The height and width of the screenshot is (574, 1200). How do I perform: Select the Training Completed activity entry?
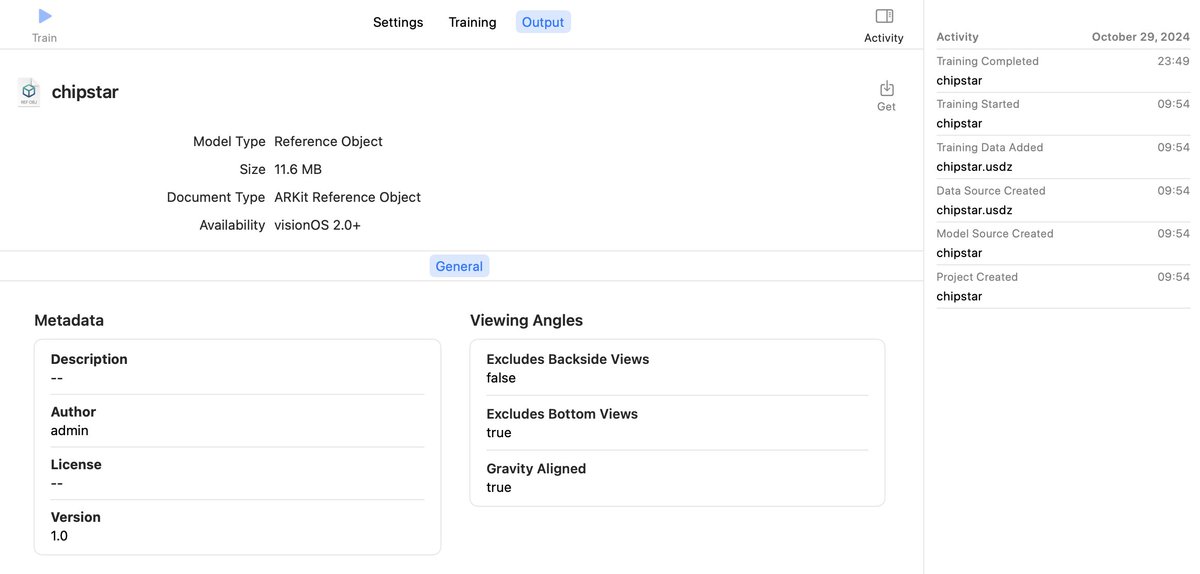(1063, 71)
